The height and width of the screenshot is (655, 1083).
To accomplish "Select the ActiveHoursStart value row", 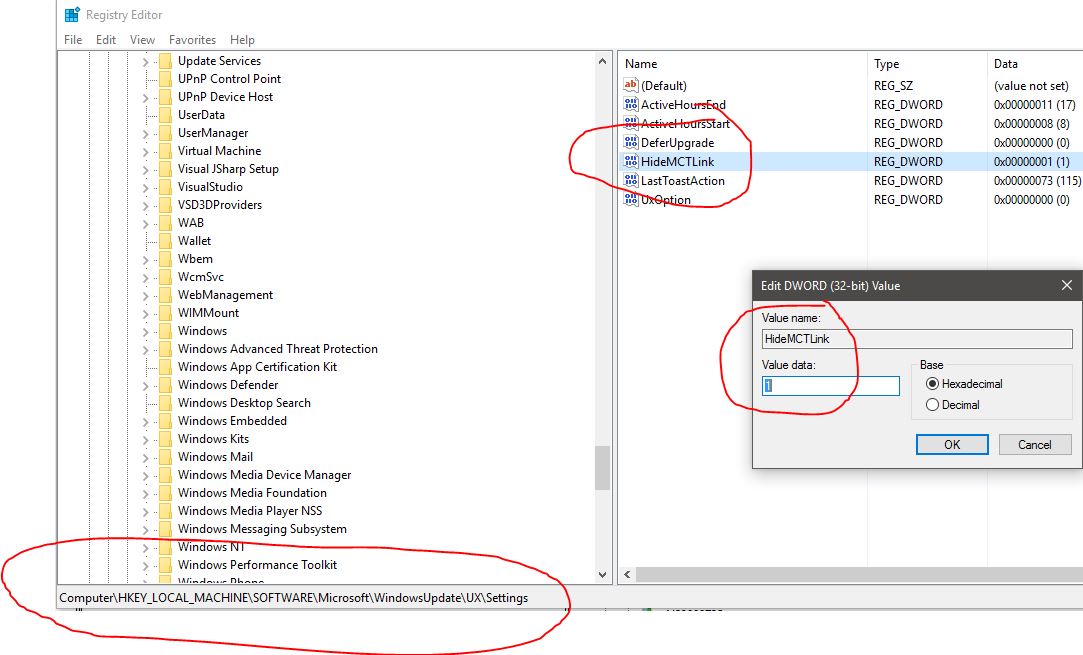I will pyautogui.click(x=685, y=124).
